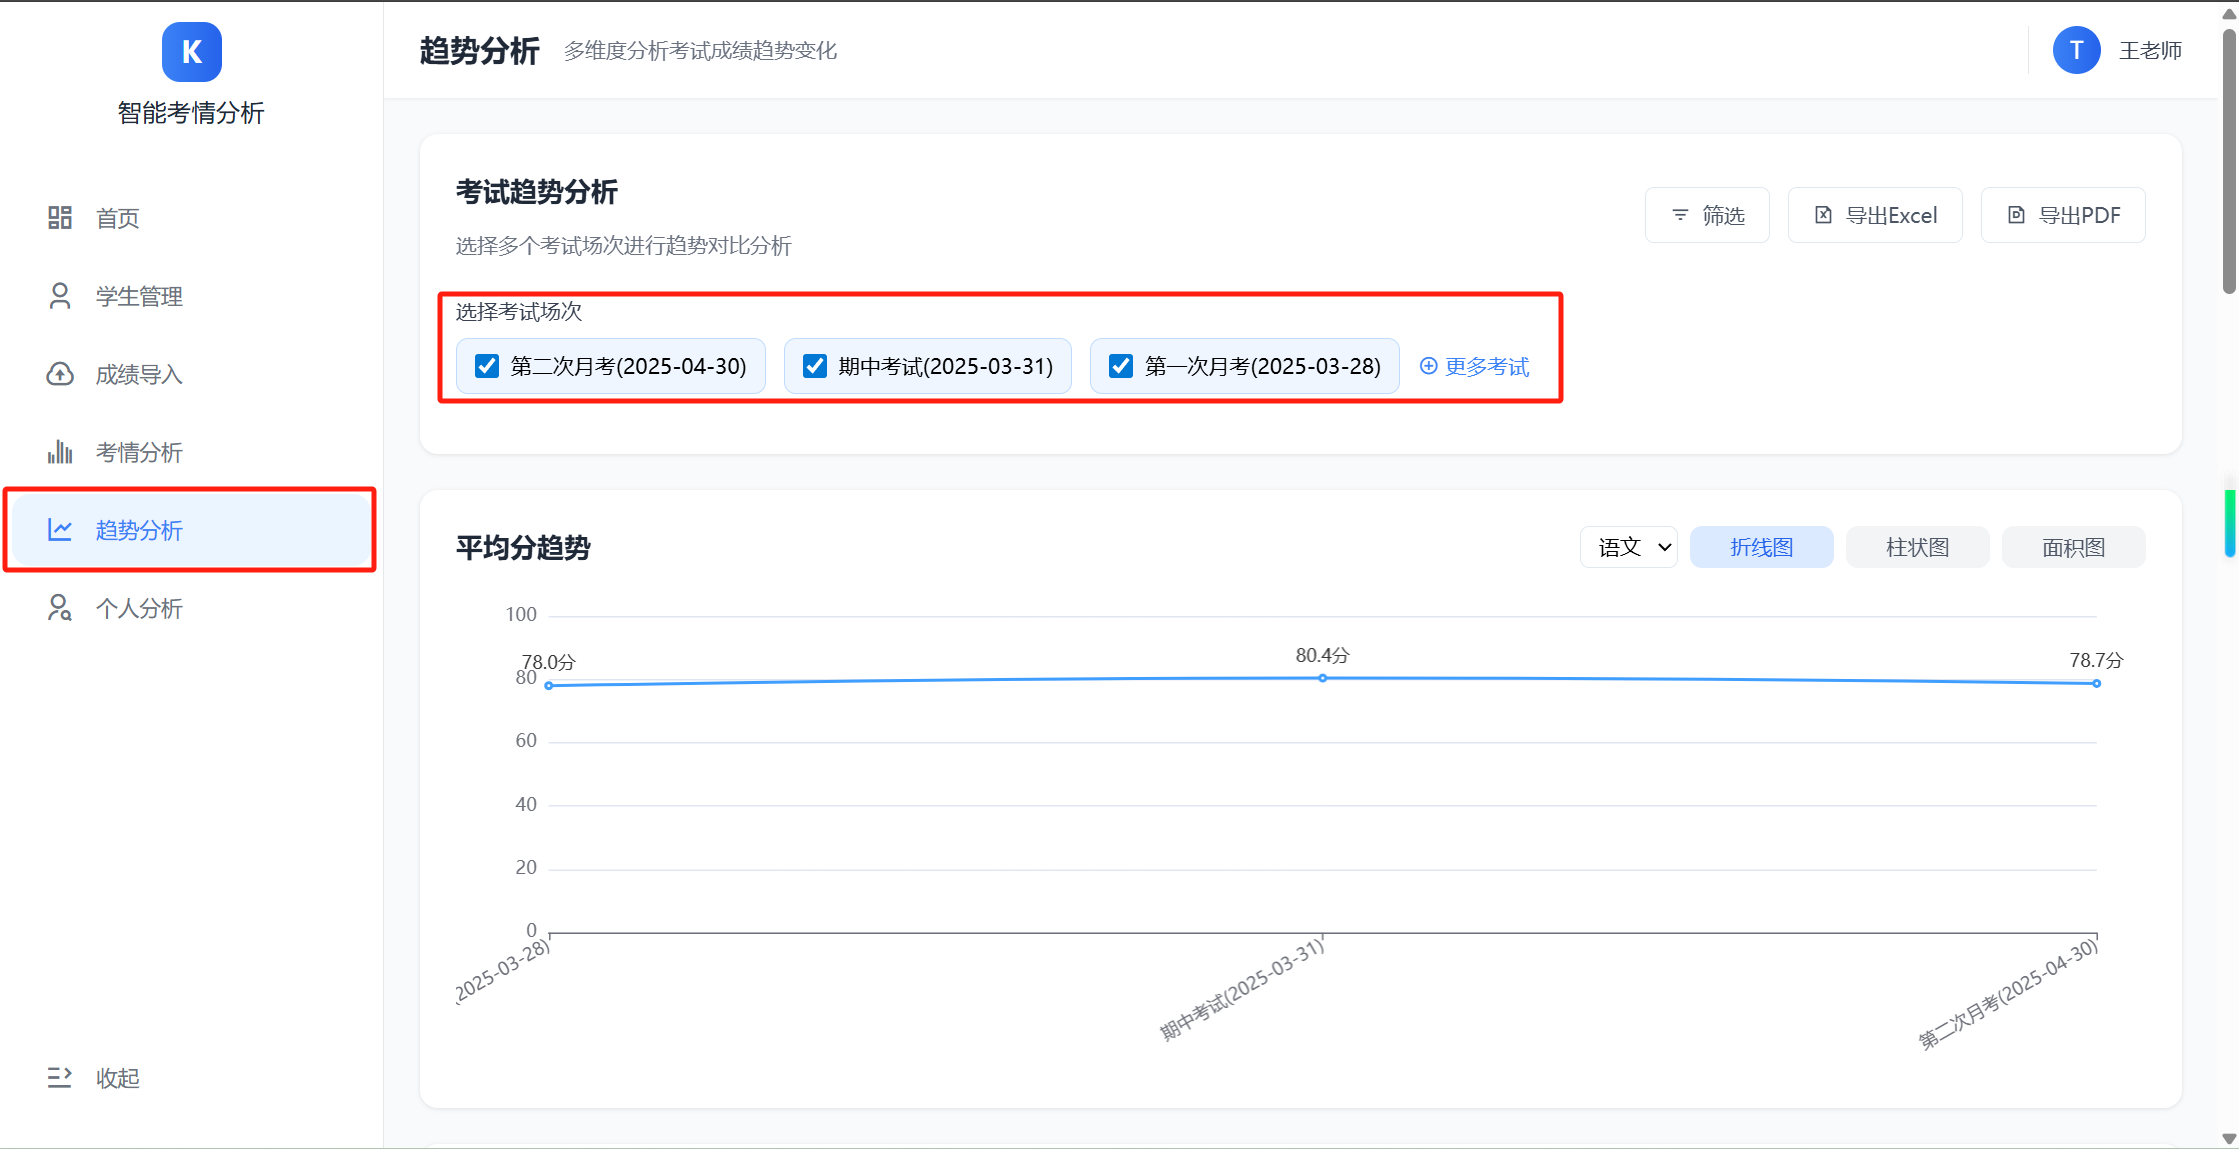The image size is (2239, 1149).
Task: Click the 成绩导入 score import upload icon
Action: pyautogui.click(x=59, y=373)
